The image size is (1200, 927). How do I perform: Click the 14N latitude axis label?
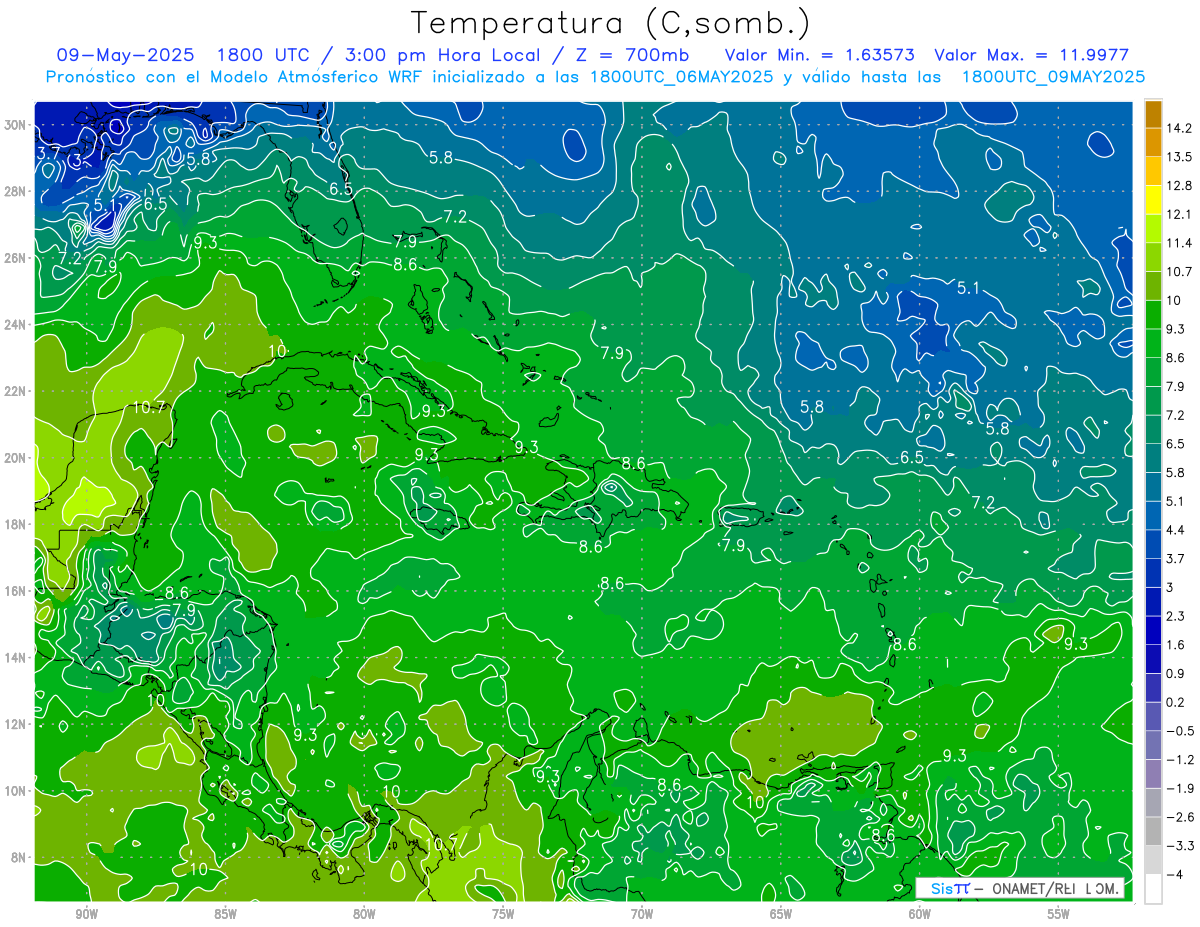click(x=16, y=657)
